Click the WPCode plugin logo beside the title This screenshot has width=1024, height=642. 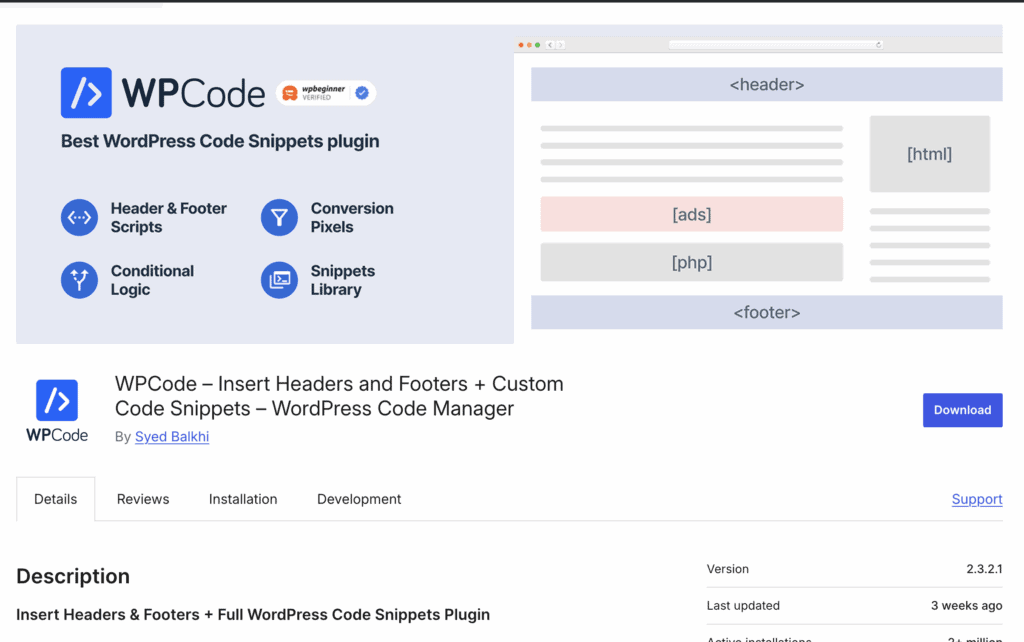click(x=57, y=411)
